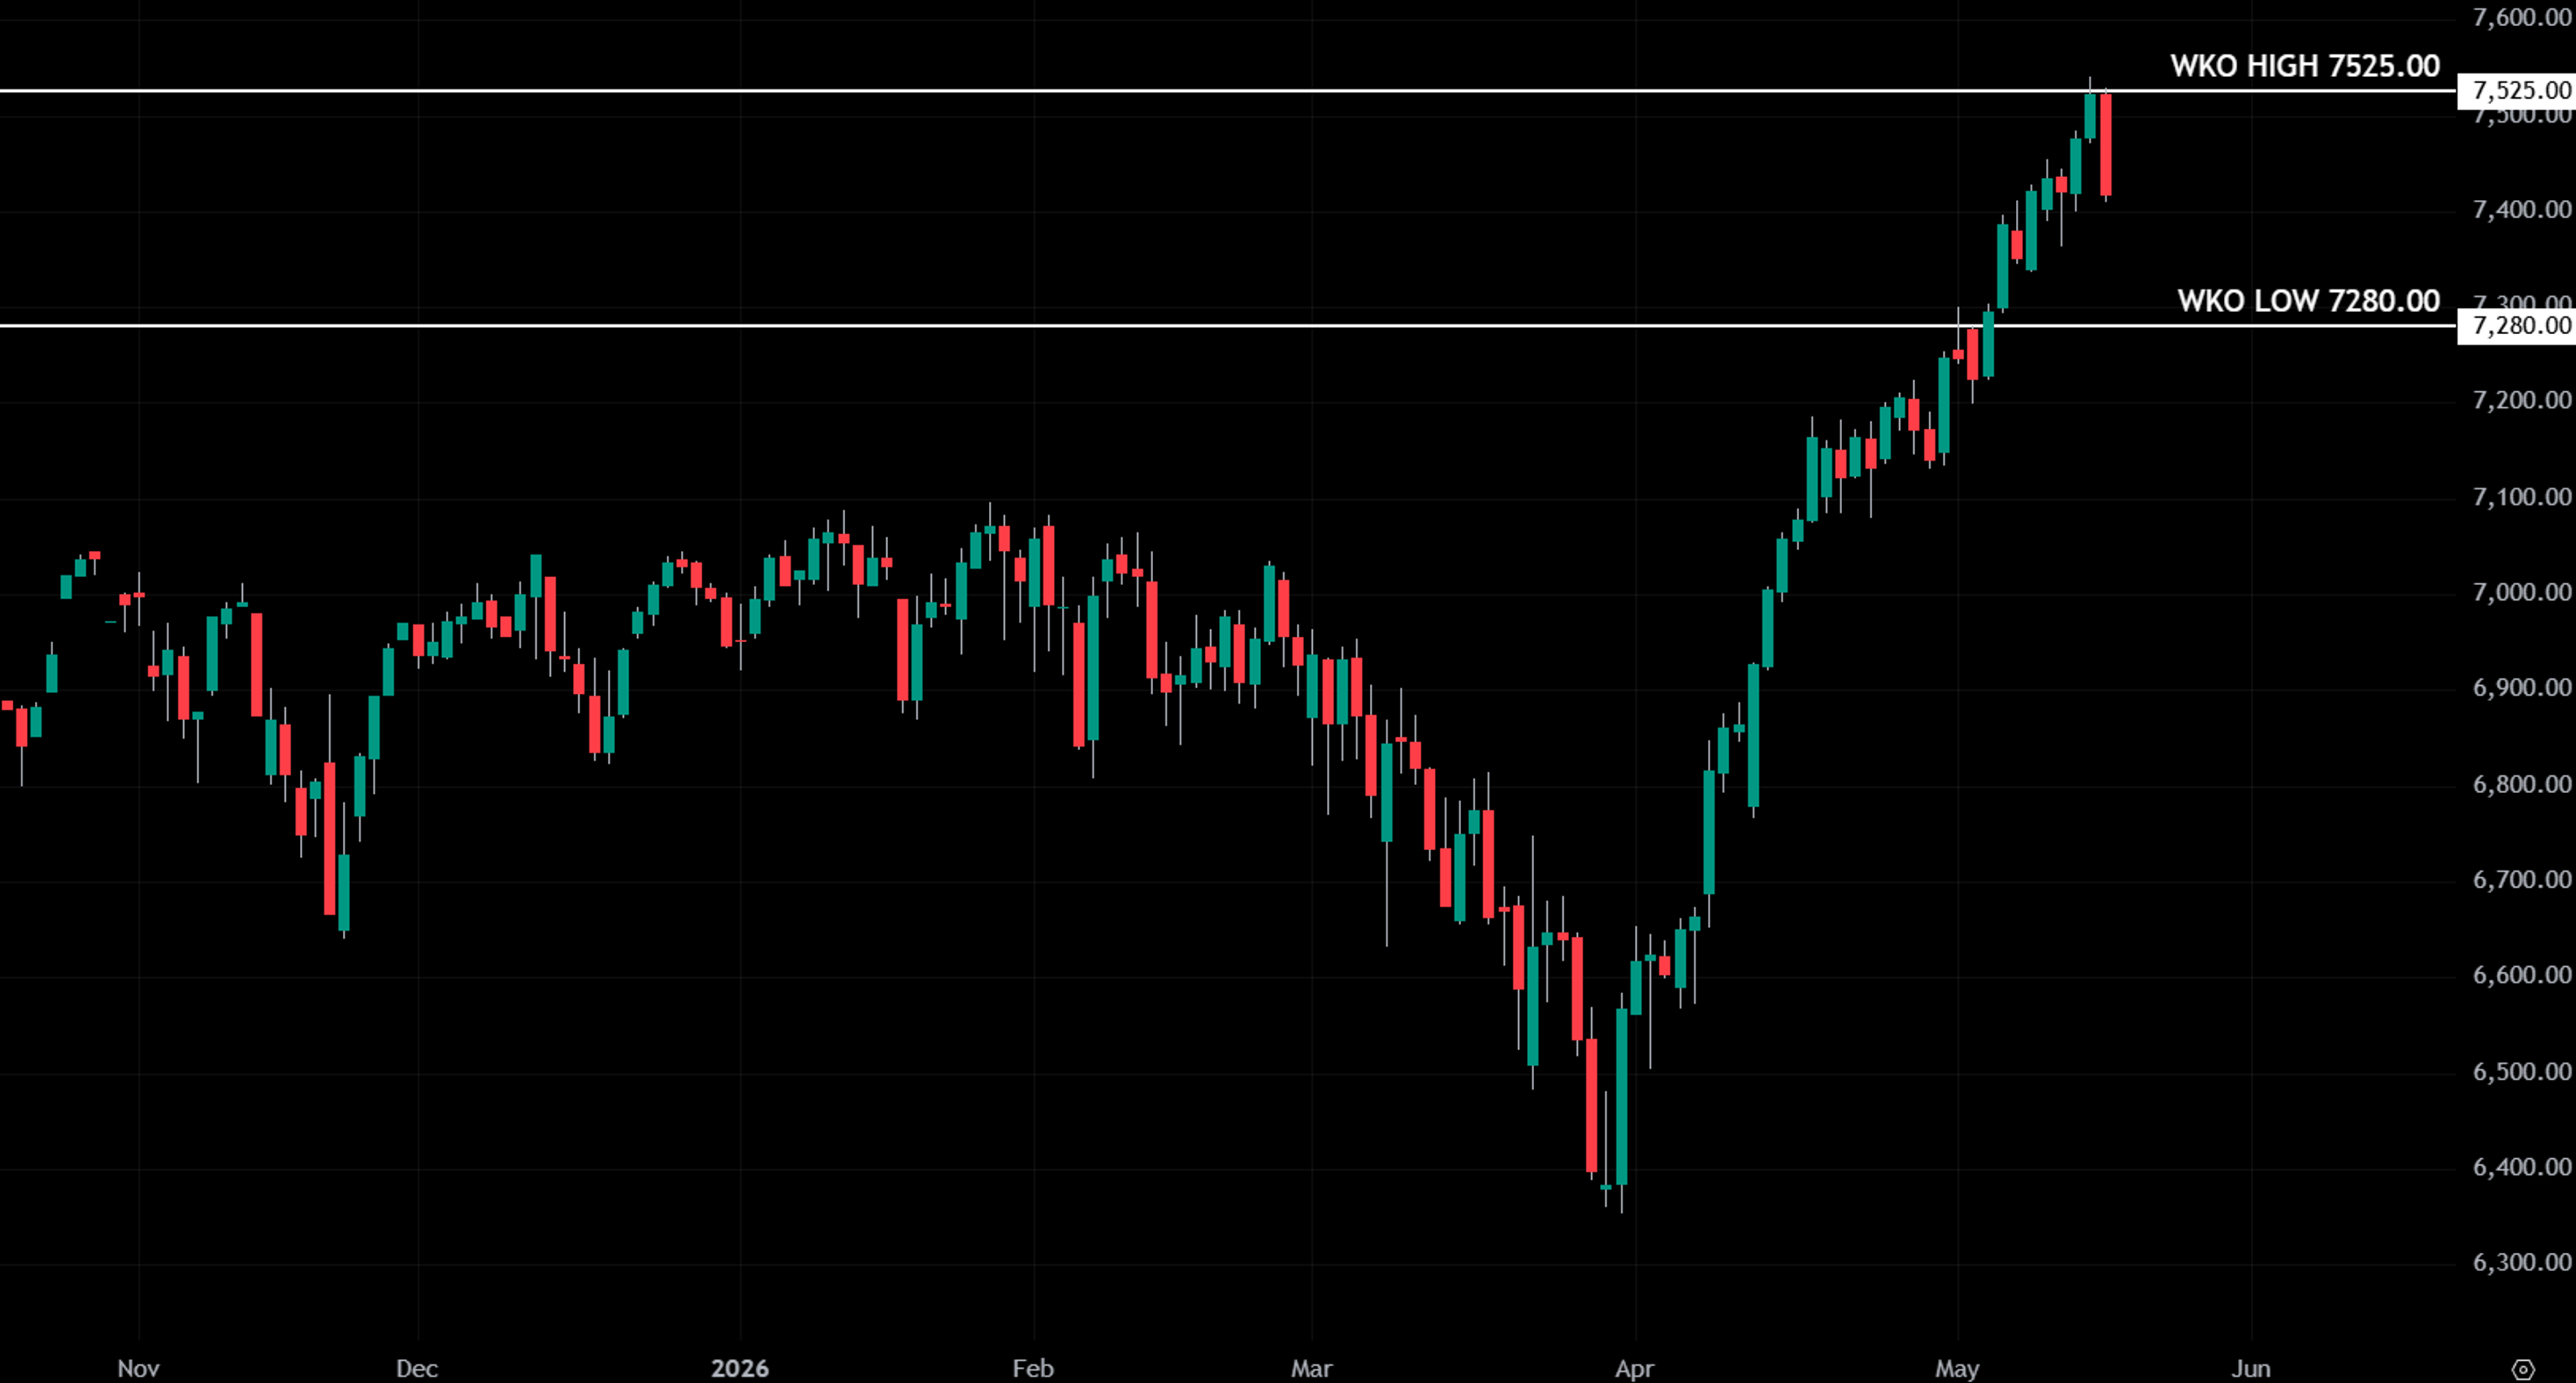Click the Jun label on time axis
Screen dimensions: 2576x1383
point(2251,1368)
